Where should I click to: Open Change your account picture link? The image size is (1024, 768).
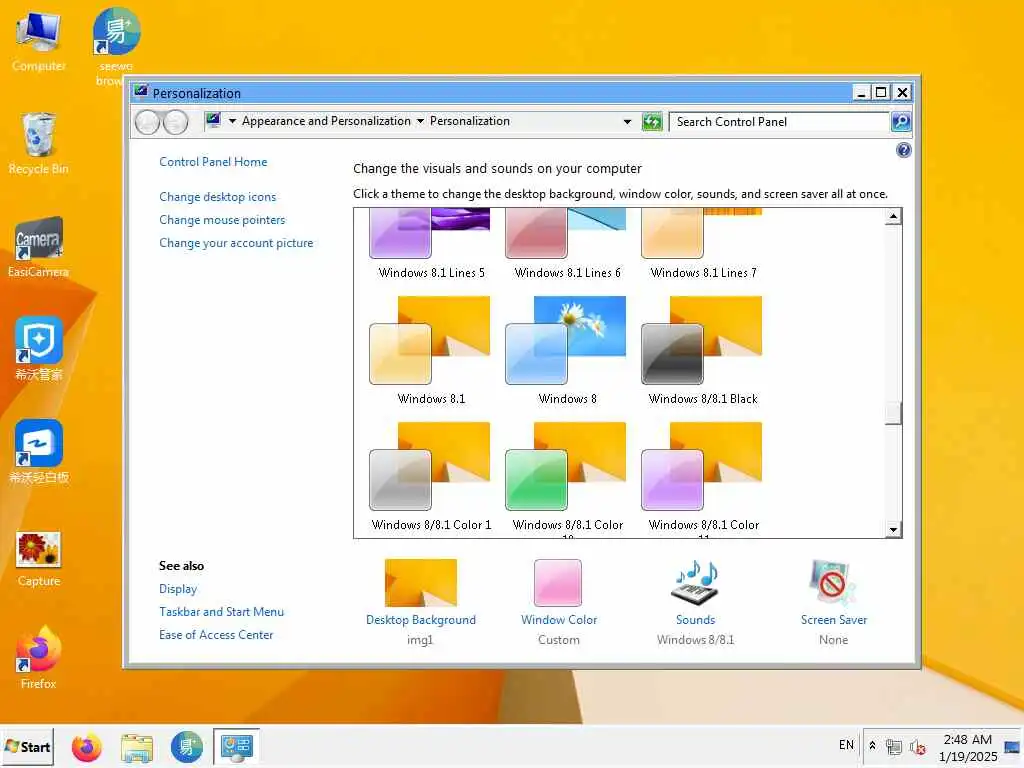click(236, 243)
